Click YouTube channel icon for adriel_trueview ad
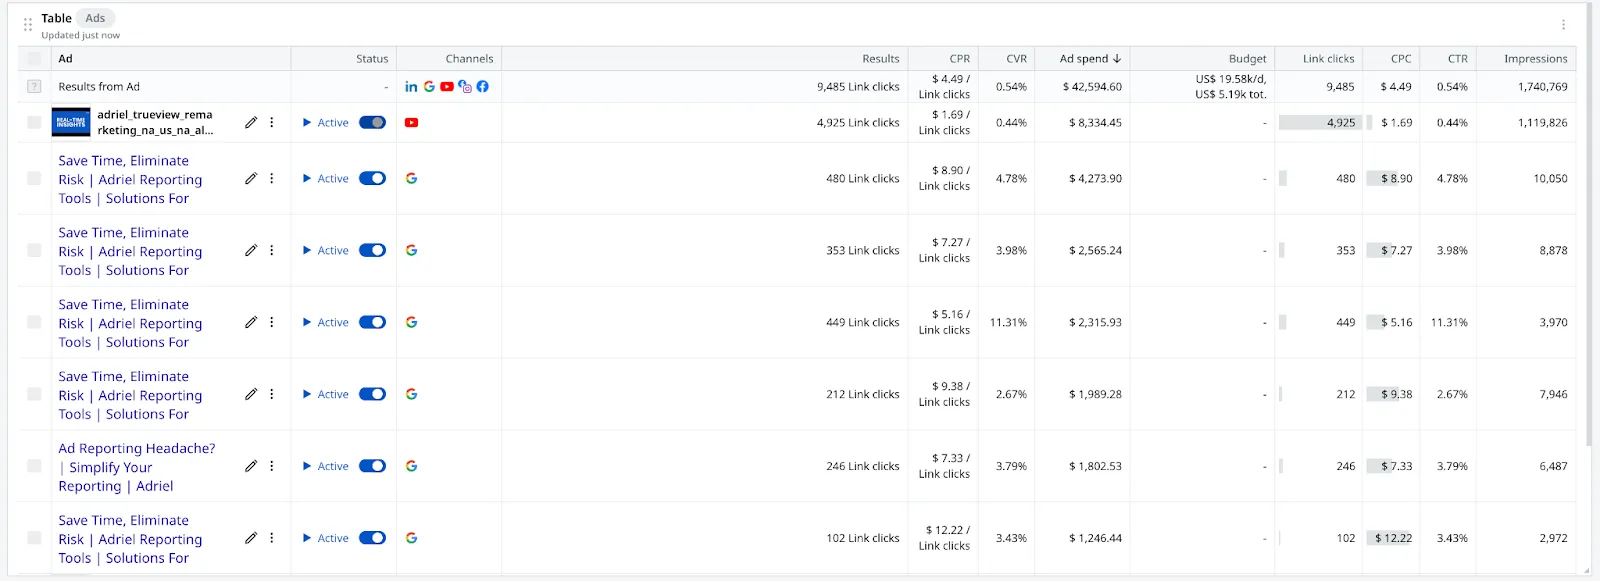The width and height of the screenshot is (1600, 581). [411, 123]
